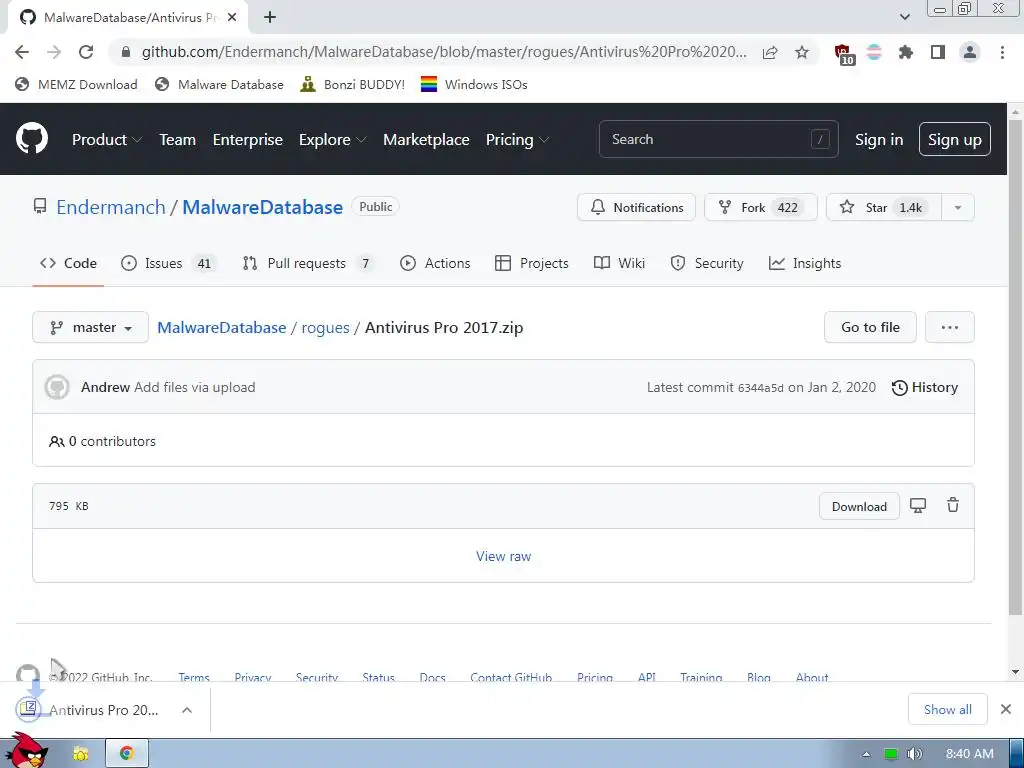Viewport: 1024px width, 768px height.
Task: Expand the Product dropdown menu
Action: point(107,140)
